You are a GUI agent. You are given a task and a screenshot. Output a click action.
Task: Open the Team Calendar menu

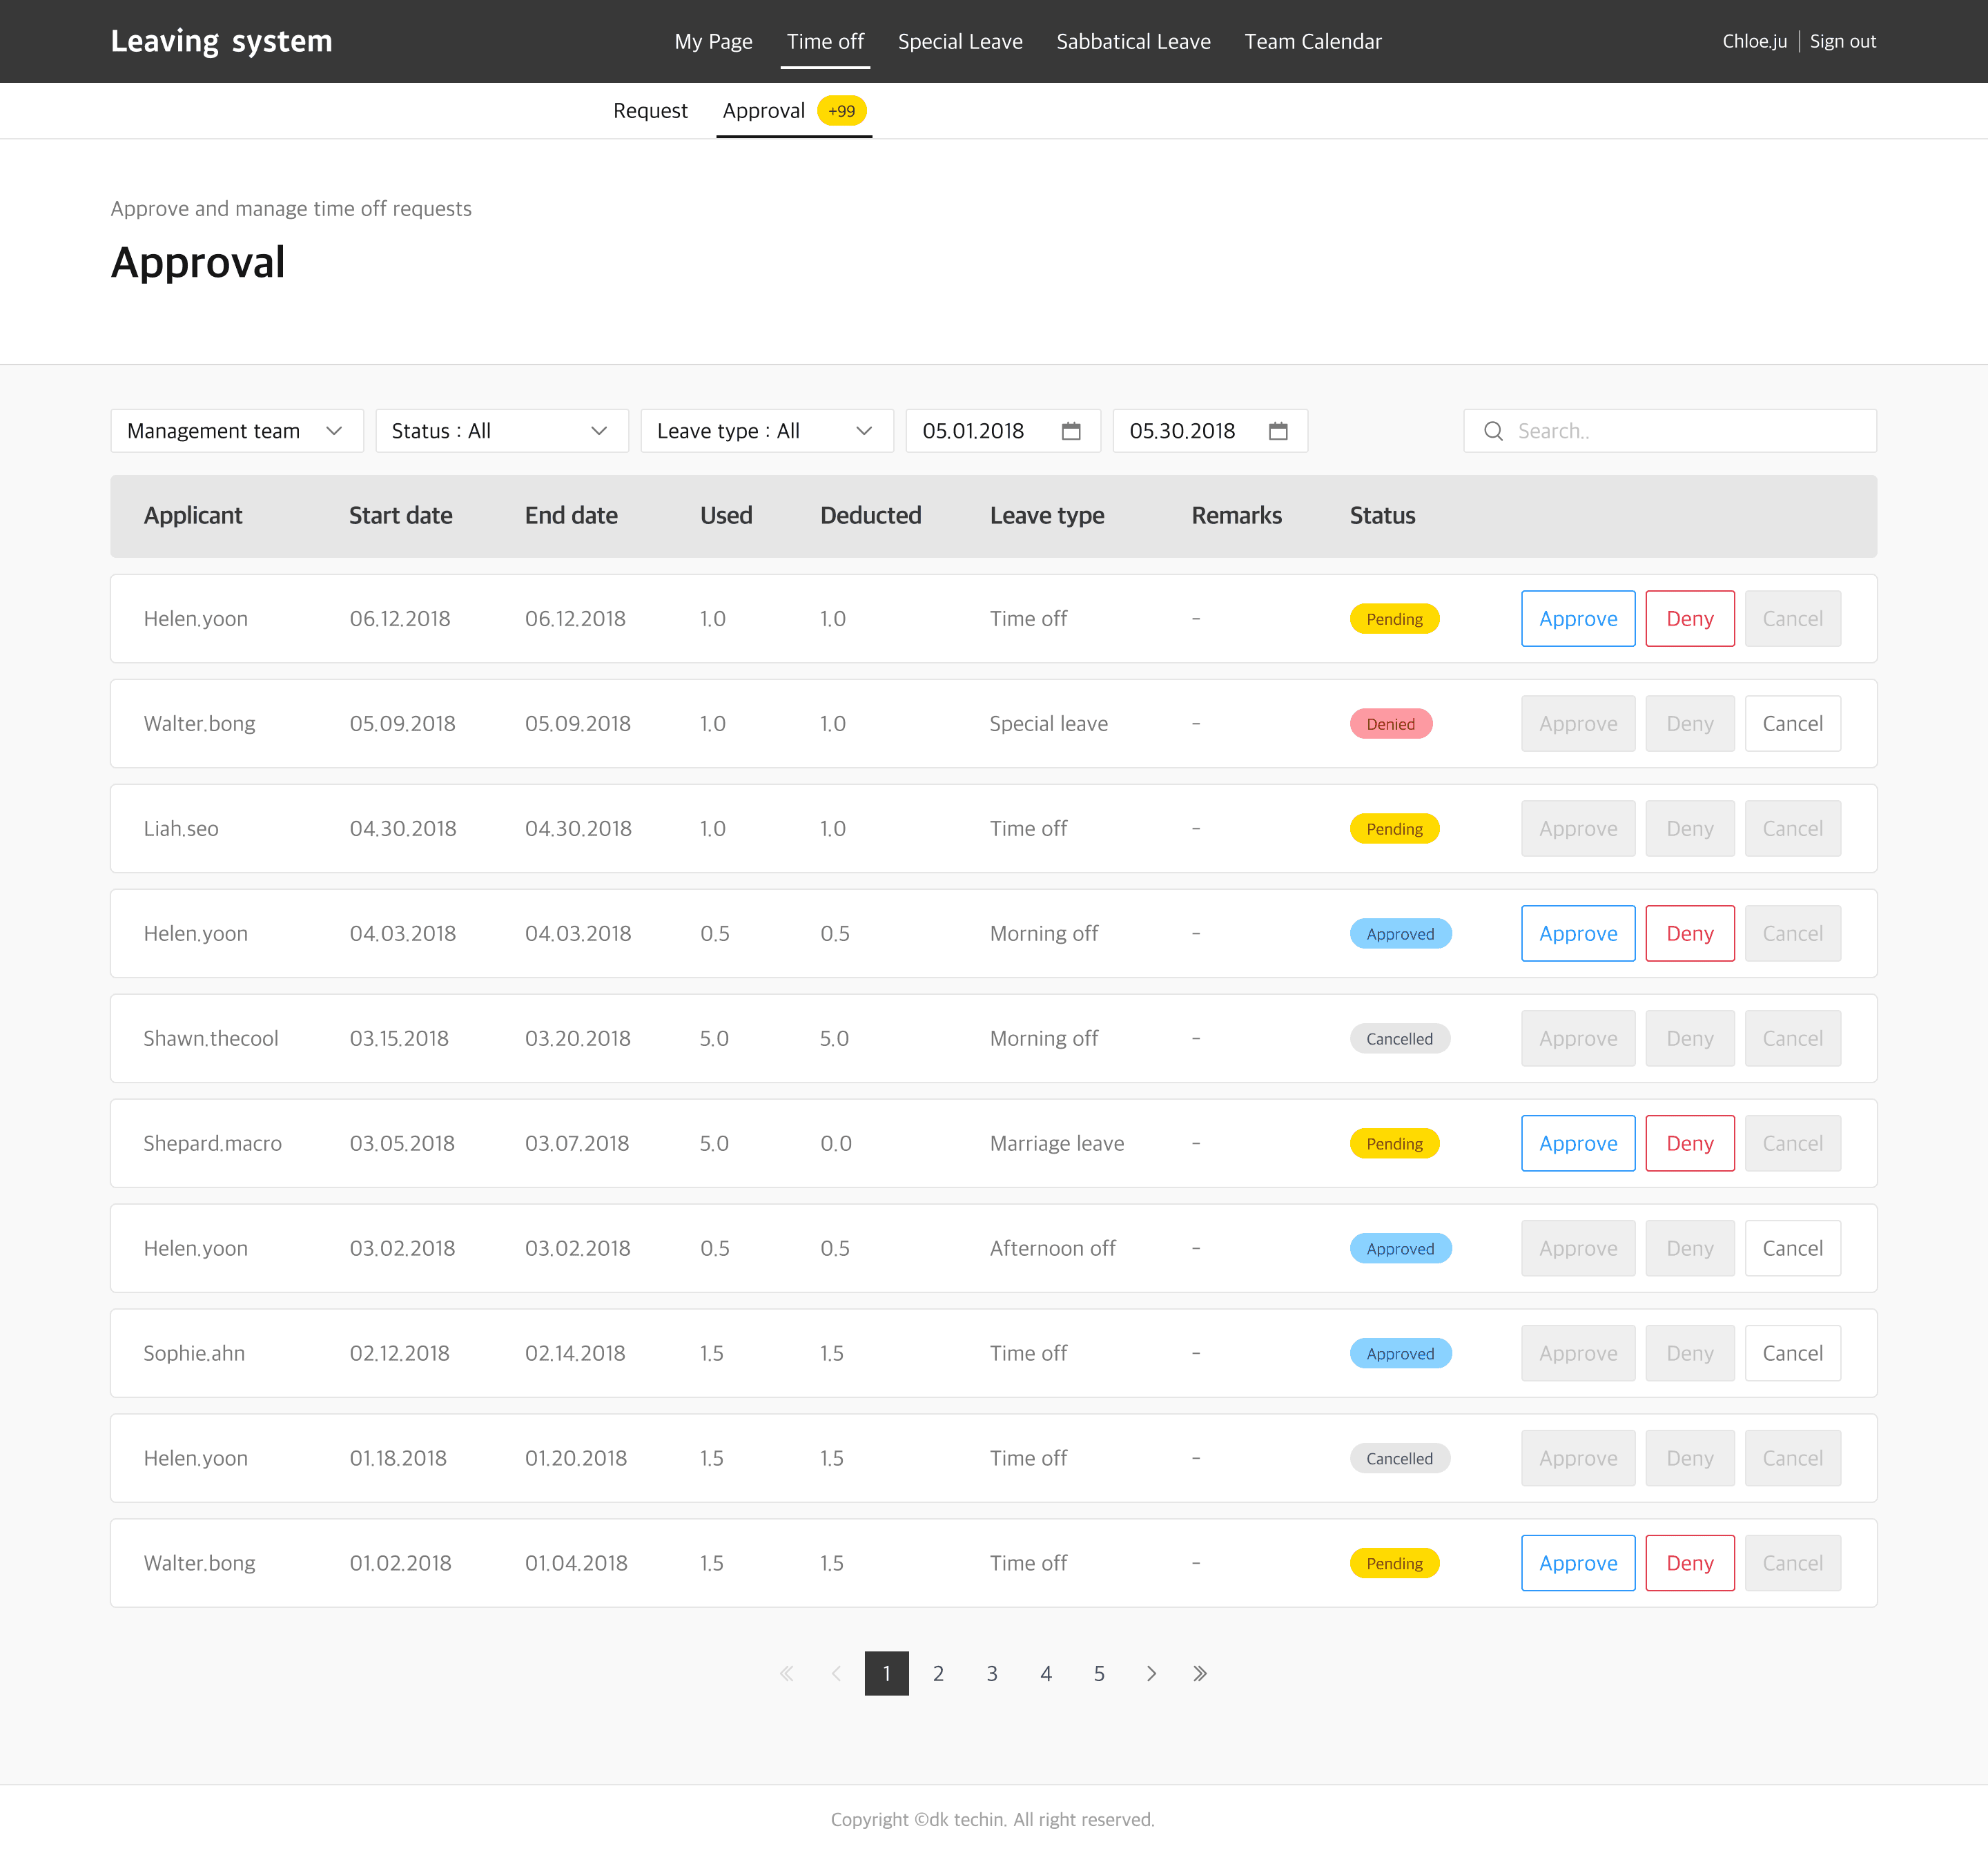(1312, 42)
